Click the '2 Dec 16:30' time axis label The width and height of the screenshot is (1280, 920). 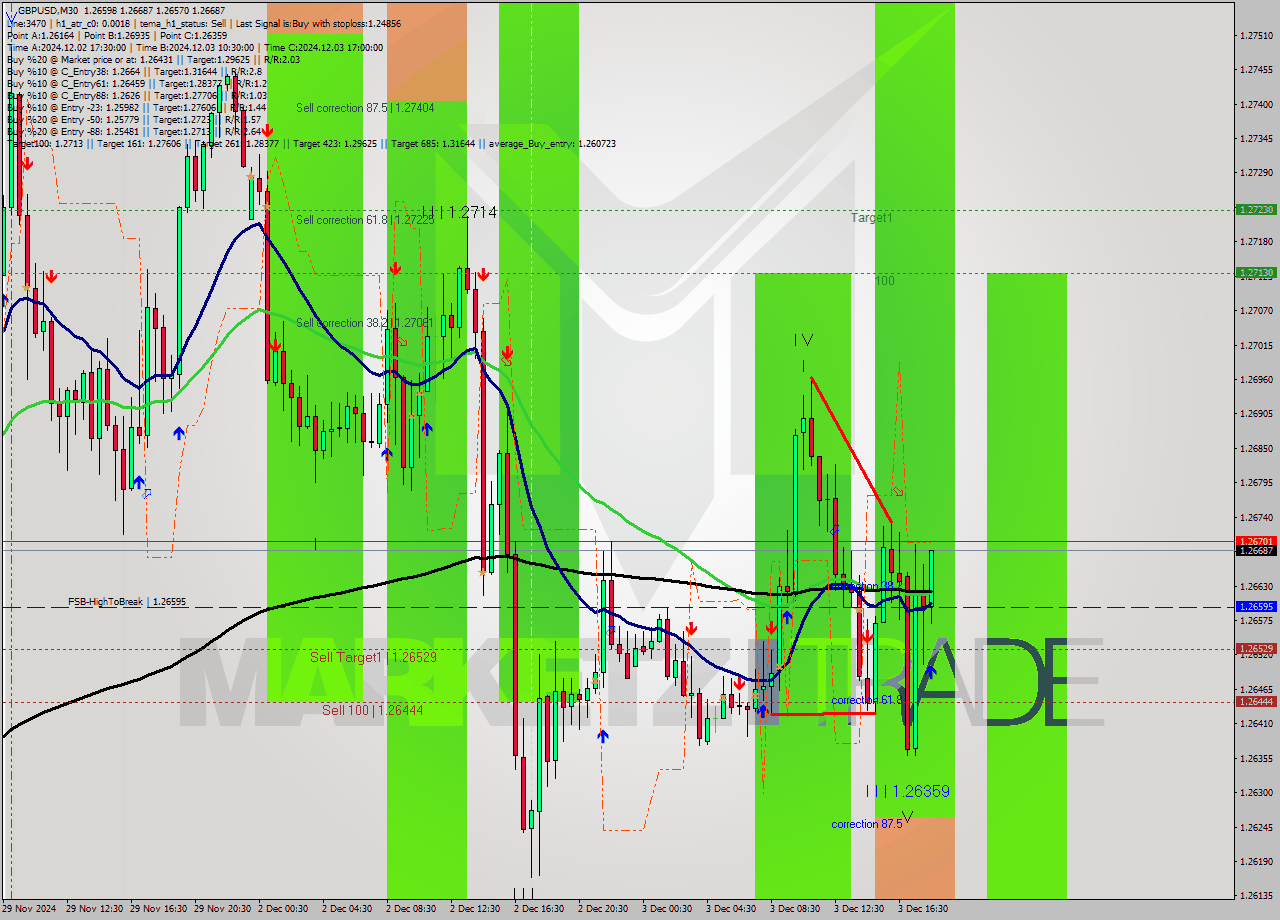point(539,909)
